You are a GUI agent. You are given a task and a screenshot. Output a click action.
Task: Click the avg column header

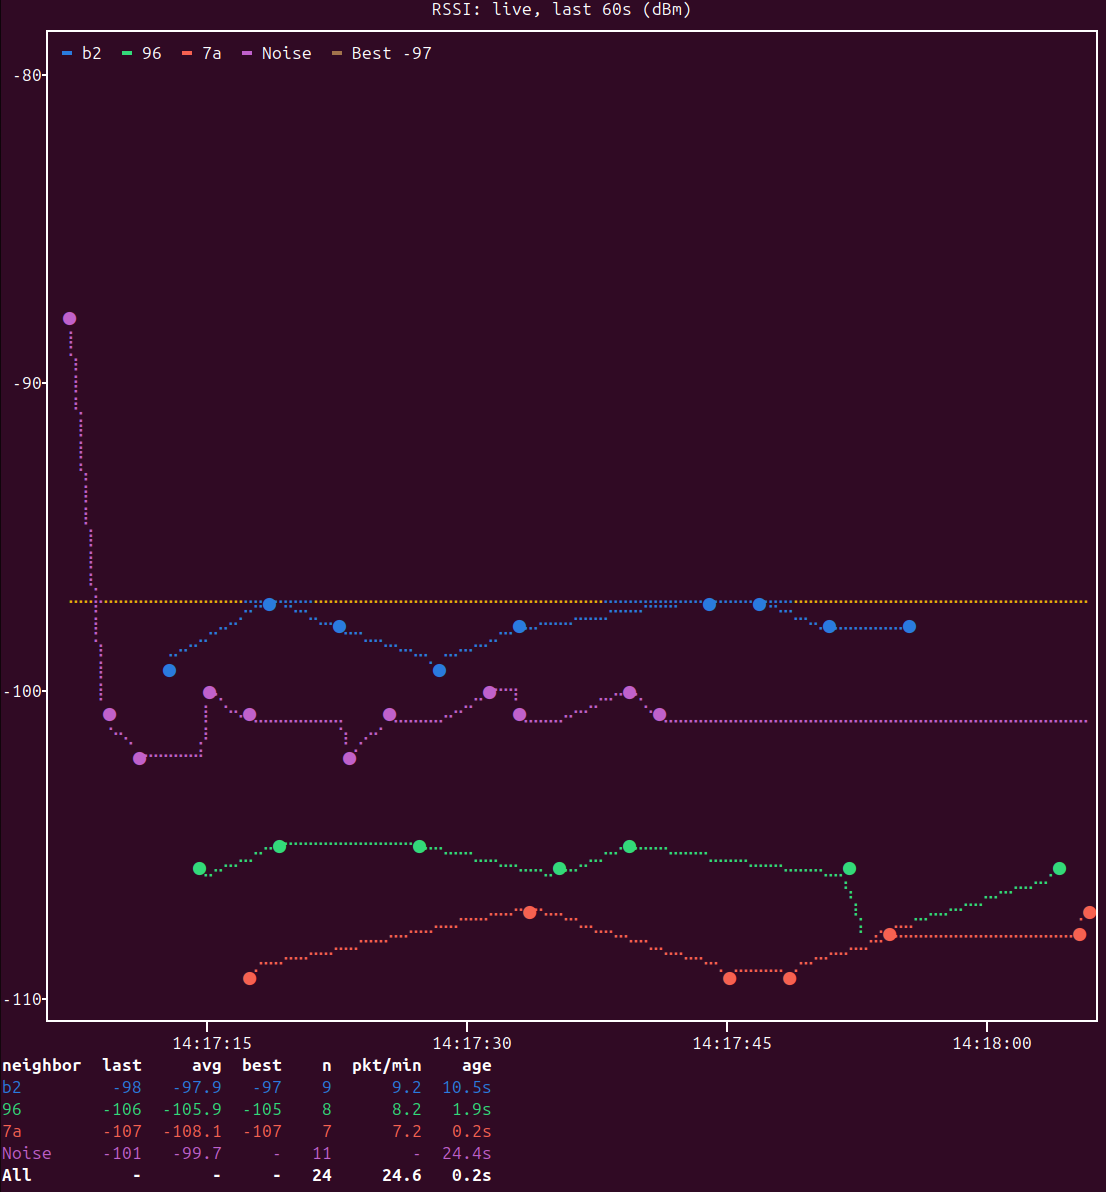[207, 1065]
